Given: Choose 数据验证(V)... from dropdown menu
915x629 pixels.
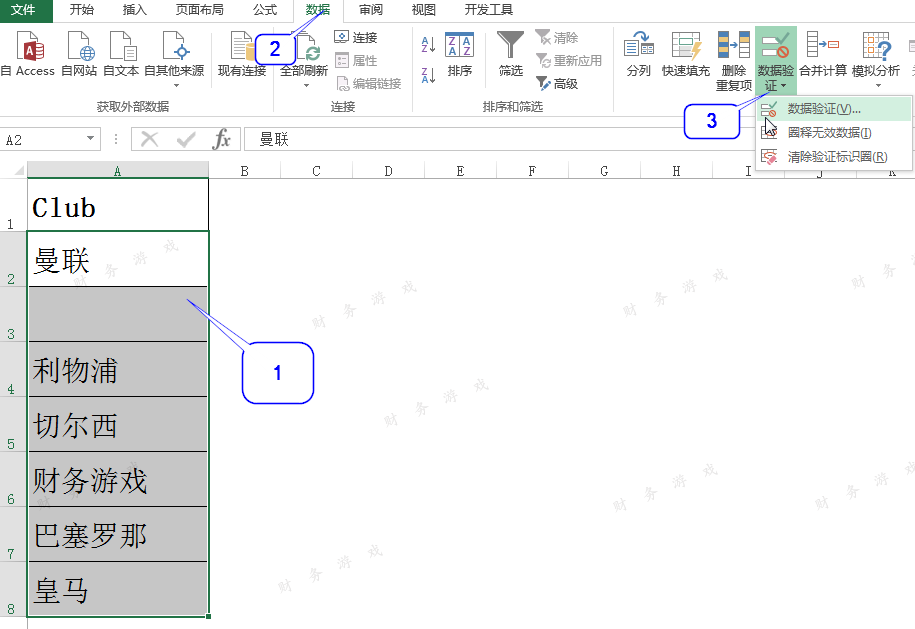Looking at the screenshot, I should (x=834, y=109).
